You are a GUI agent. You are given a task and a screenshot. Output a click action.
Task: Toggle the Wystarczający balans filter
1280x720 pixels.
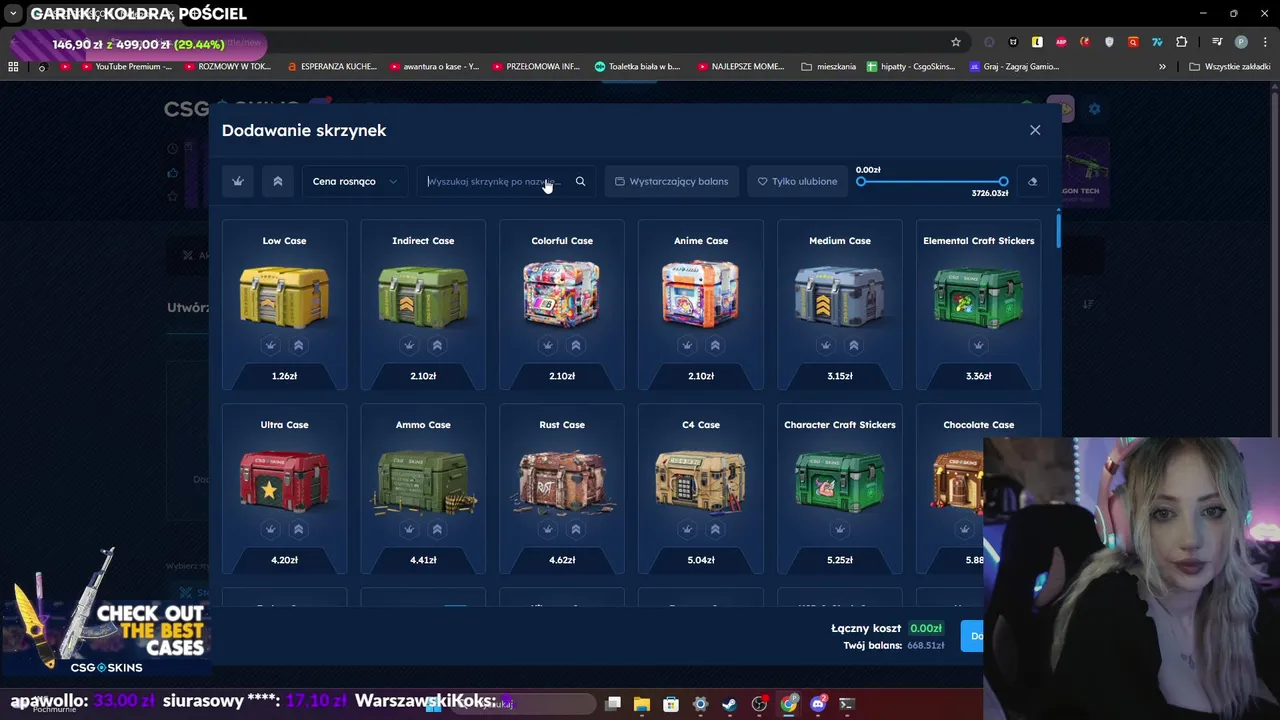coord(672,181)
